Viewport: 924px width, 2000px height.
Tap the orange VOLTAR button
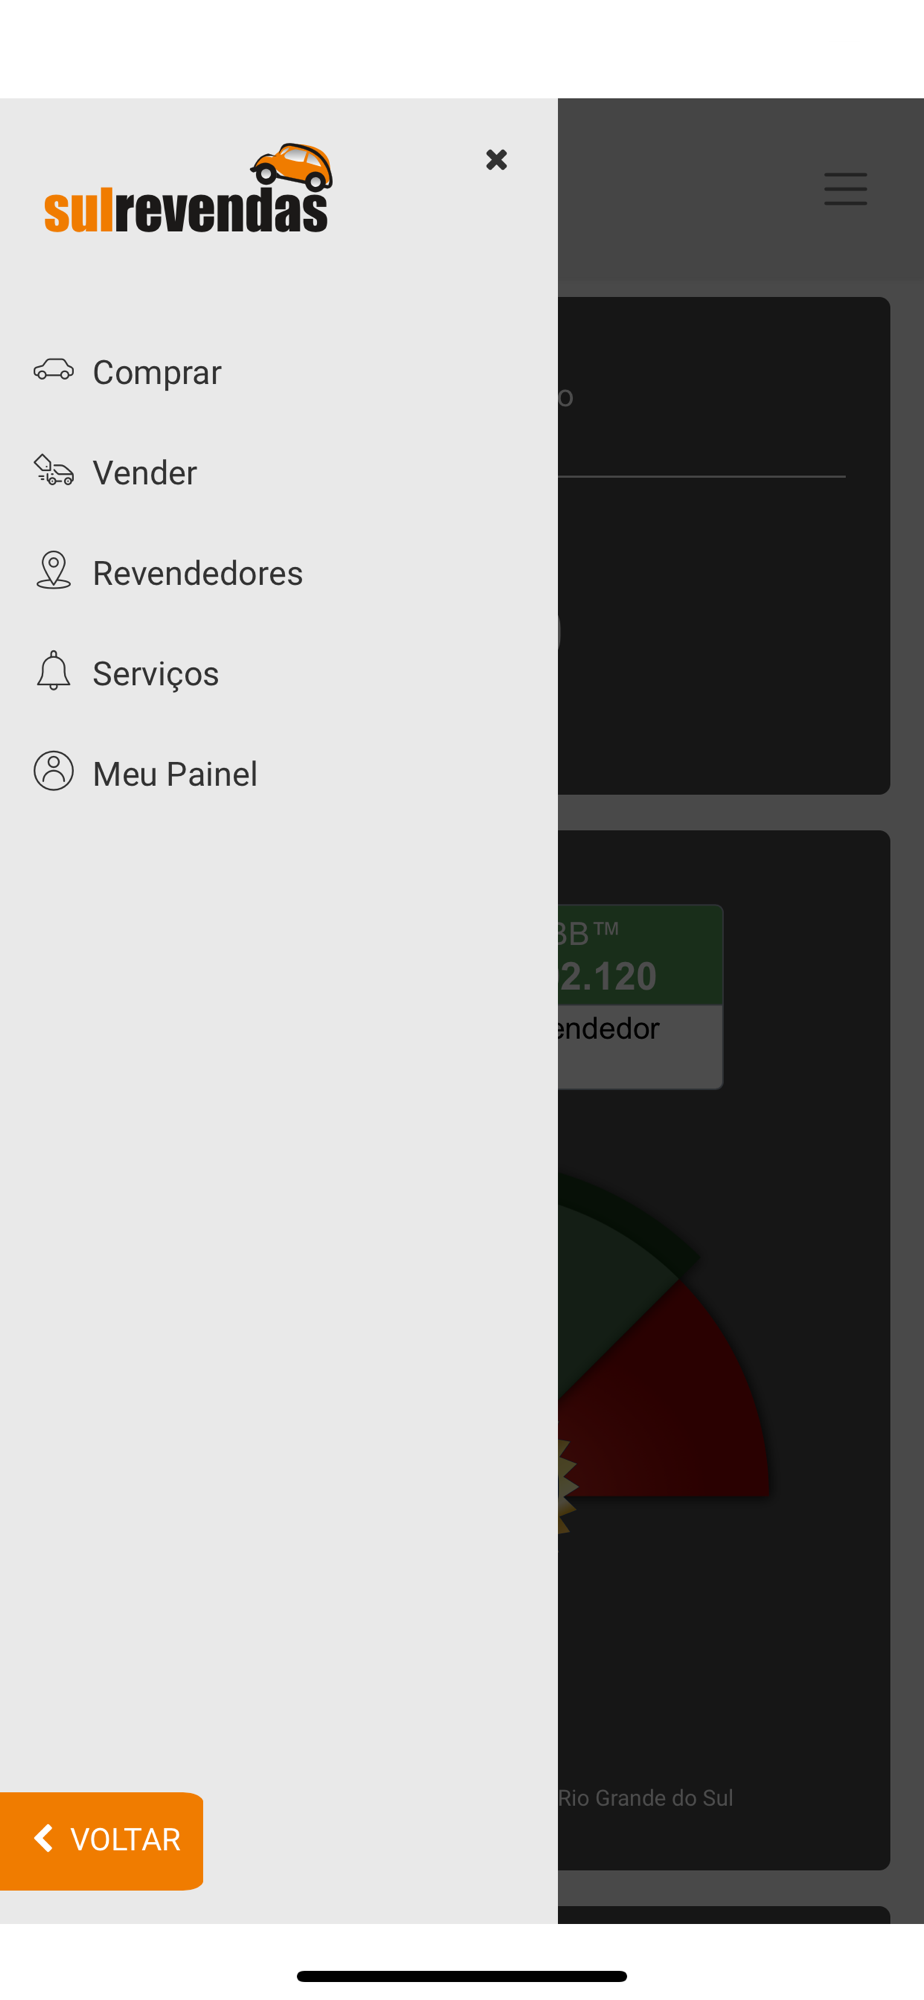coord(101,1841)
